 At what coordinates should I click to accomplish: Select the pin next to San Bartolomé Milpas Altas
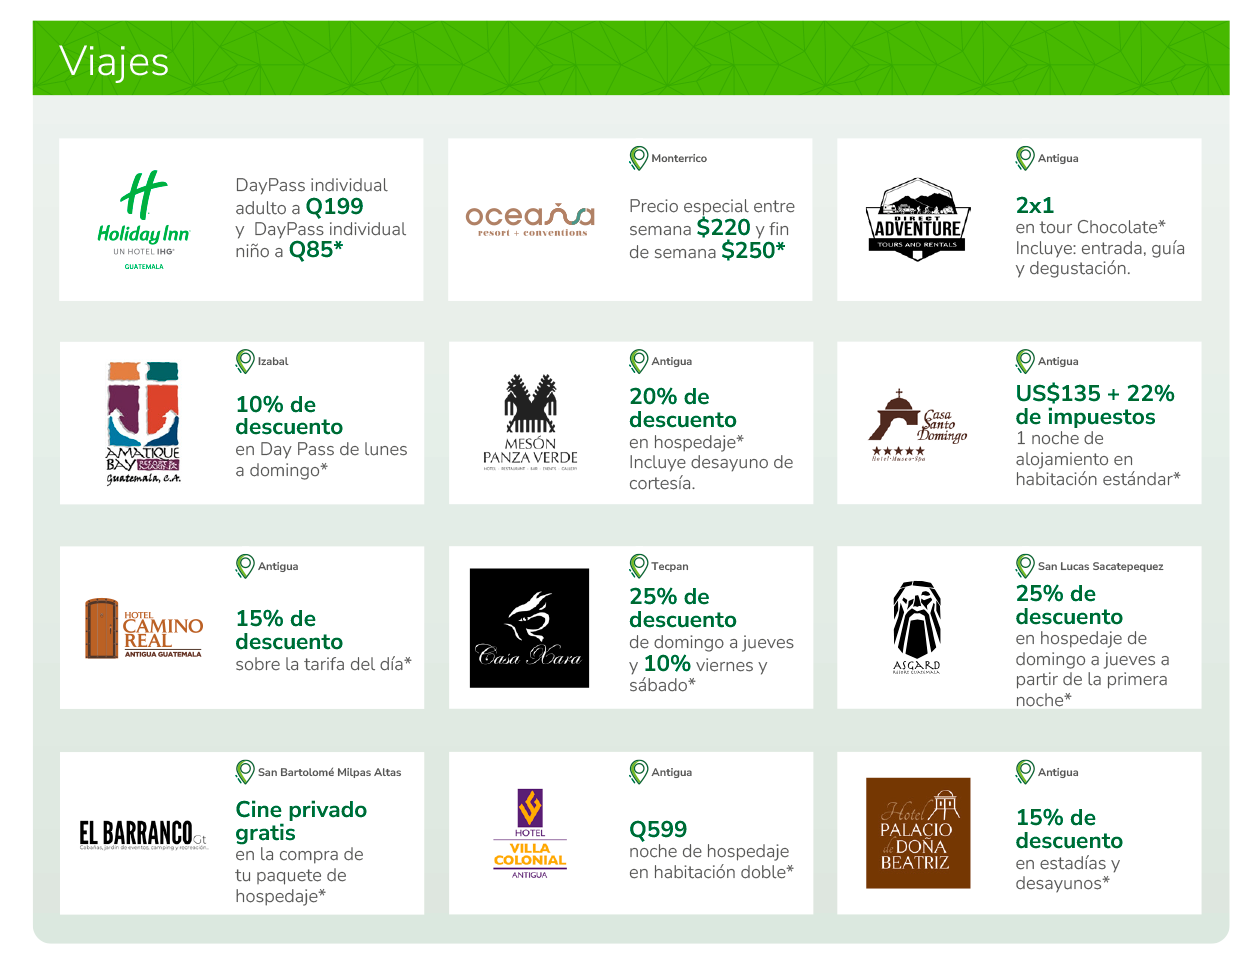pyautogui.click(x=245, y=772)
